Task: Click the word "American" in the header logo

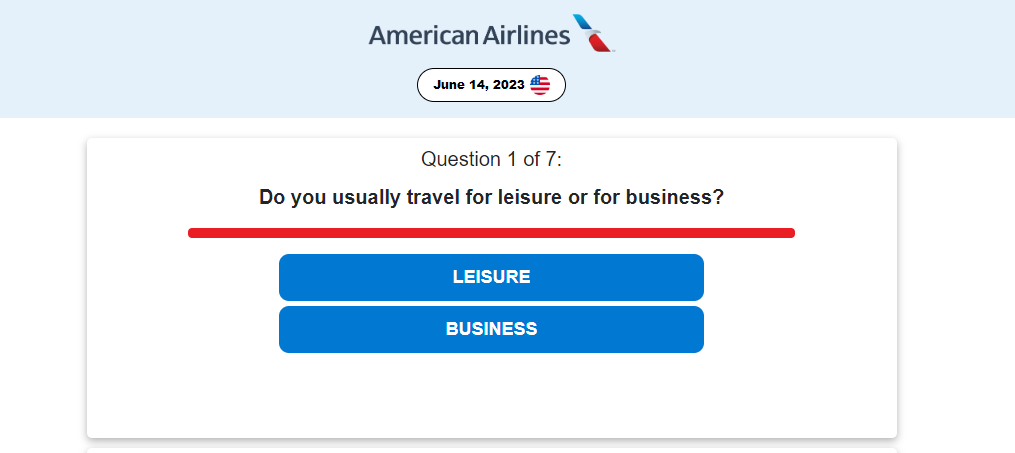Action: click(x=423, y=34)
